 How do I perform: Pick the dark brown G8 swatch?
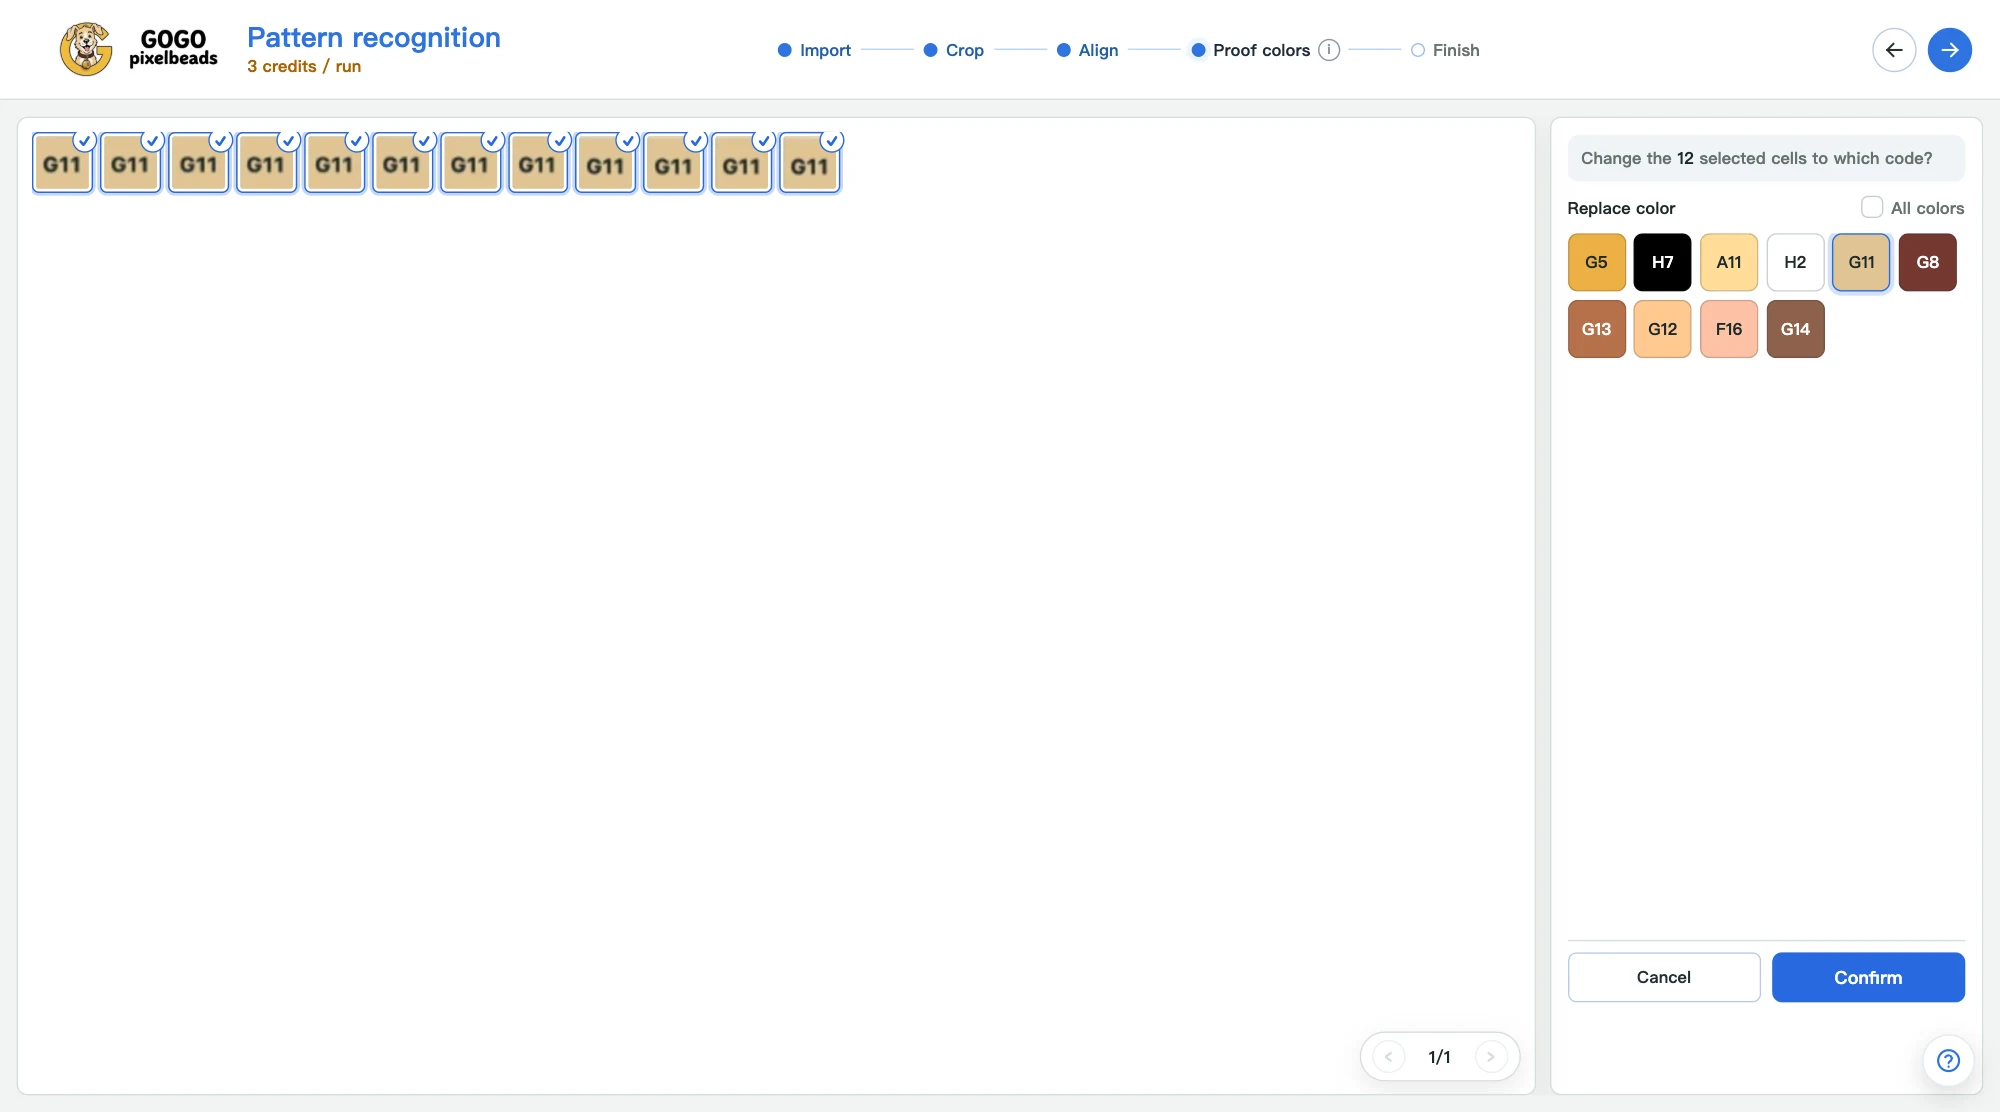click(1928, 262)
